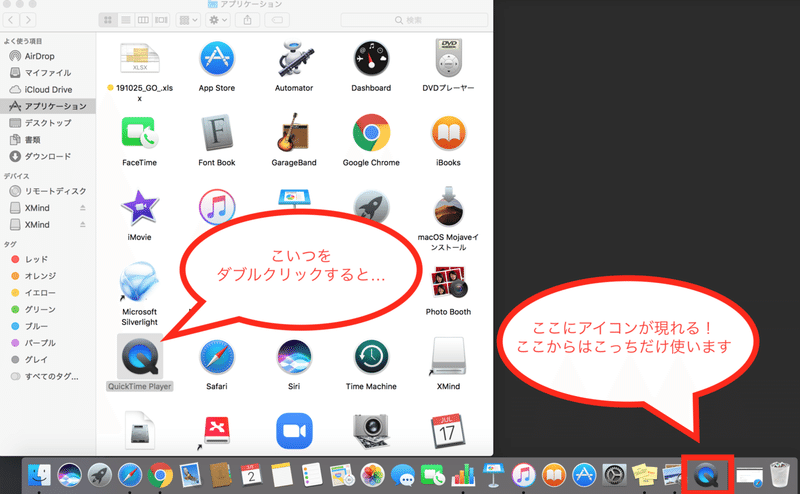Click the Share button in Finder toolbar

(x=247, y=20)
